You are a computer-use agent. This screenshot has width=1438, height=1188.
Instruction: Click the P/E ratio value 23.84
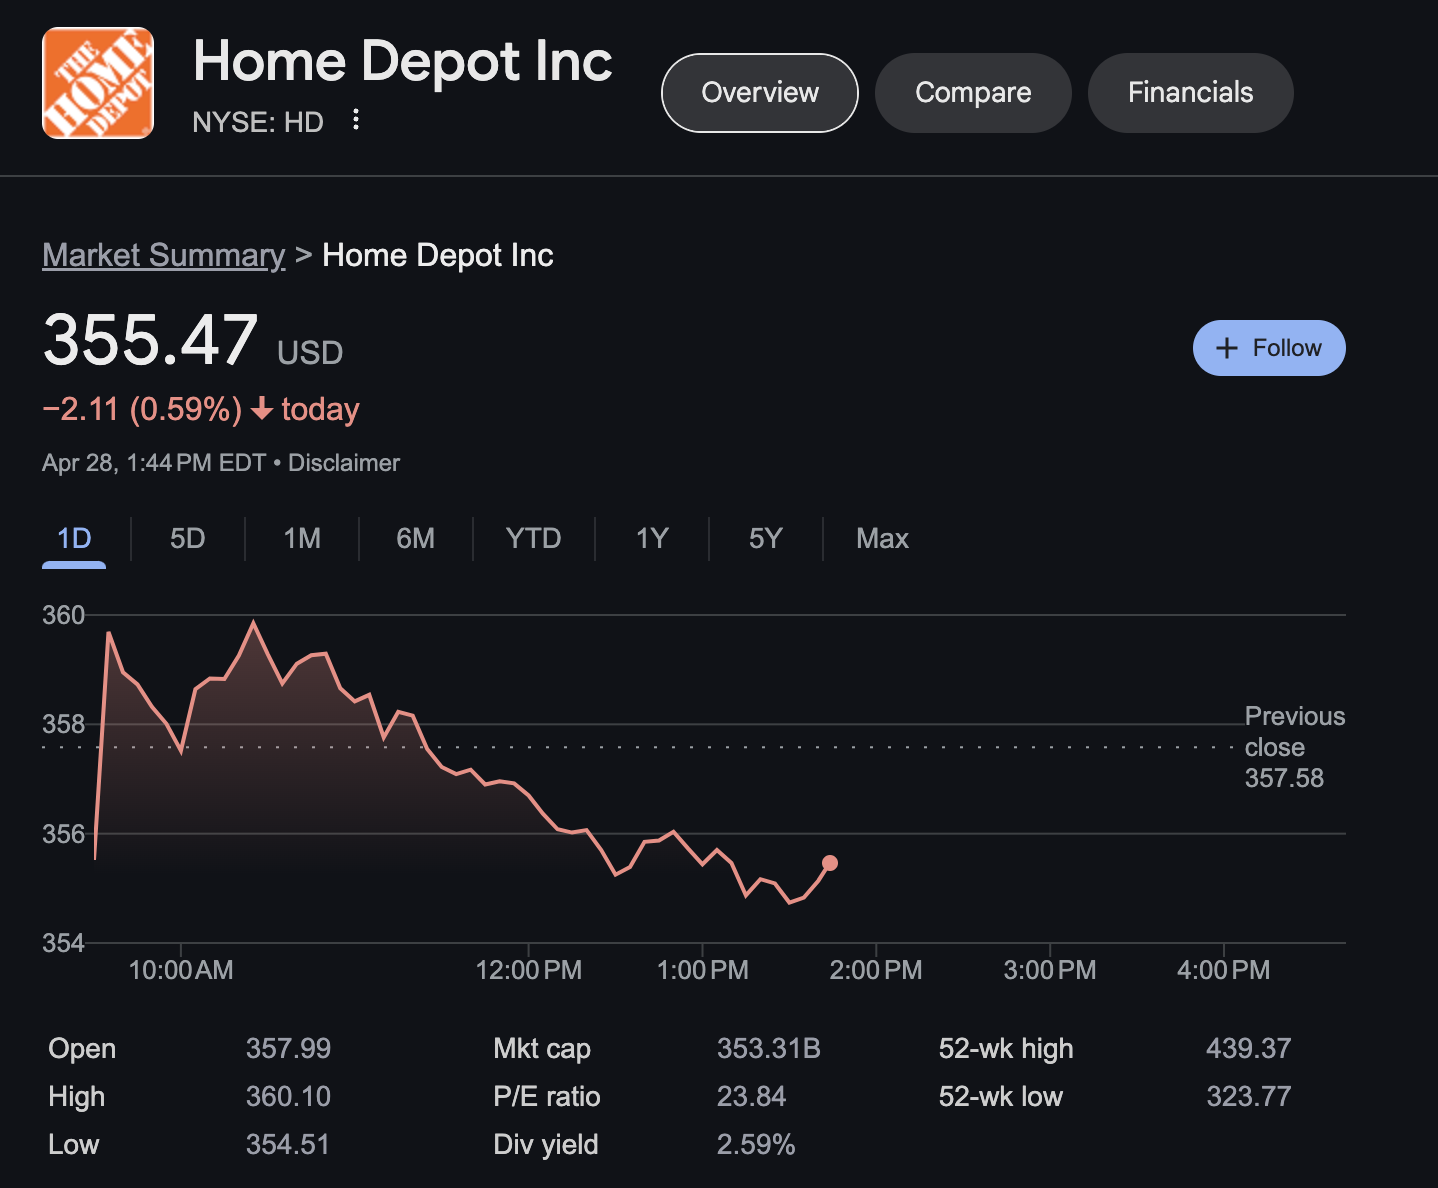(752, 1097)
